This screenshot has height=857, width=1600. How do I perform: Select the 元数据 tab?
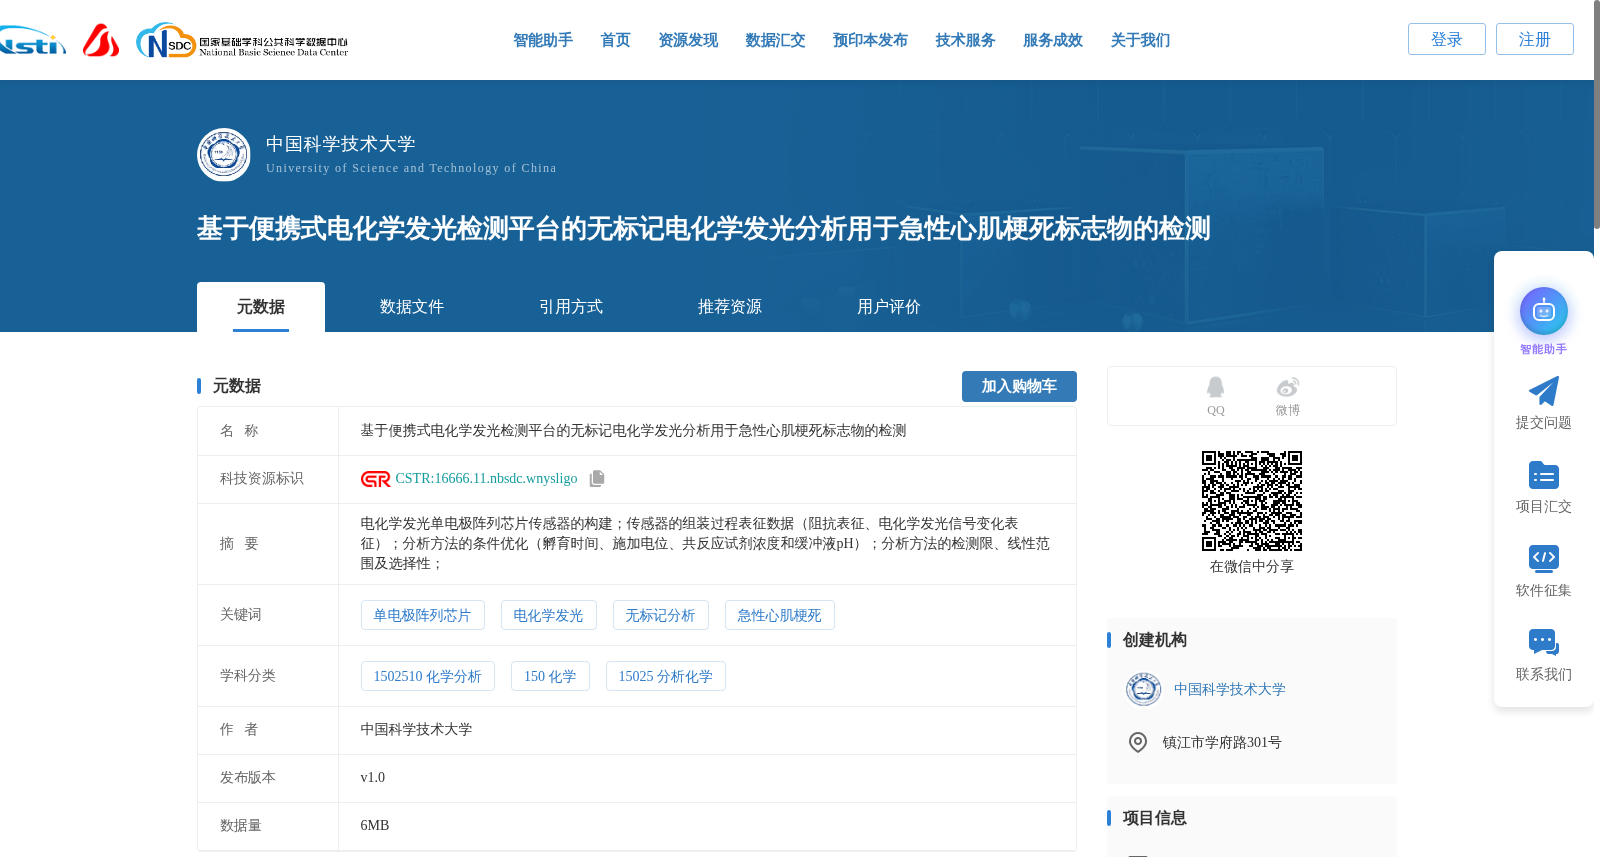261,307
